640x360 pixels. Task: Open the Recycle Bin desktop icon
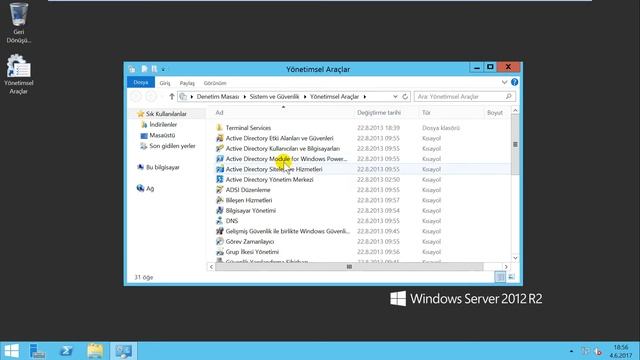coord(18,22)
